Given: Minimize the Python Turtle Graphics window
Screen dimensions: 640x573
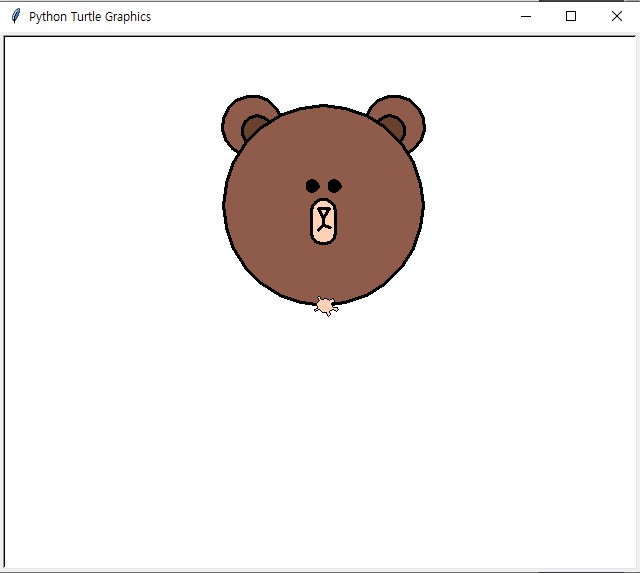Looking at the screenshot, I should (x=526, y=16).
